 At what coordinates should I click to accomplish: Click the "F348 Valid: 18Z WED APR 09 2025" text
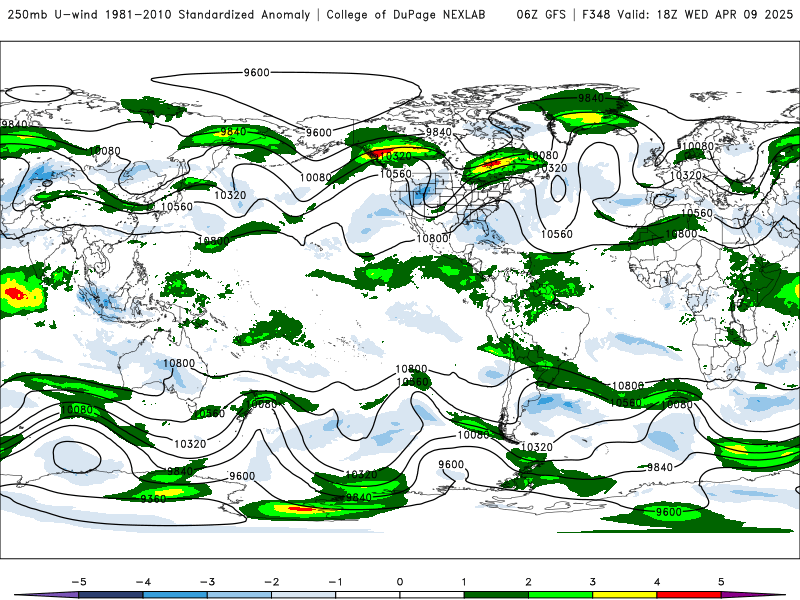687,14
